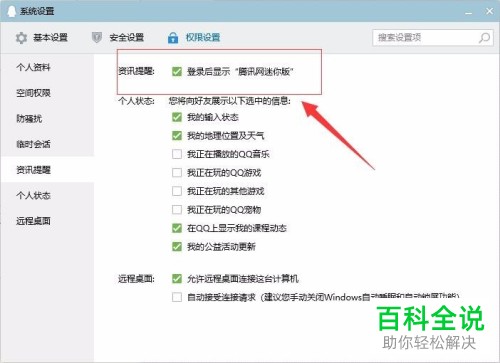Viewport: 500px width, 363px height.
Task: Enable 我正在播放的QQ音乐 checkbox
Action: [177, 154]
